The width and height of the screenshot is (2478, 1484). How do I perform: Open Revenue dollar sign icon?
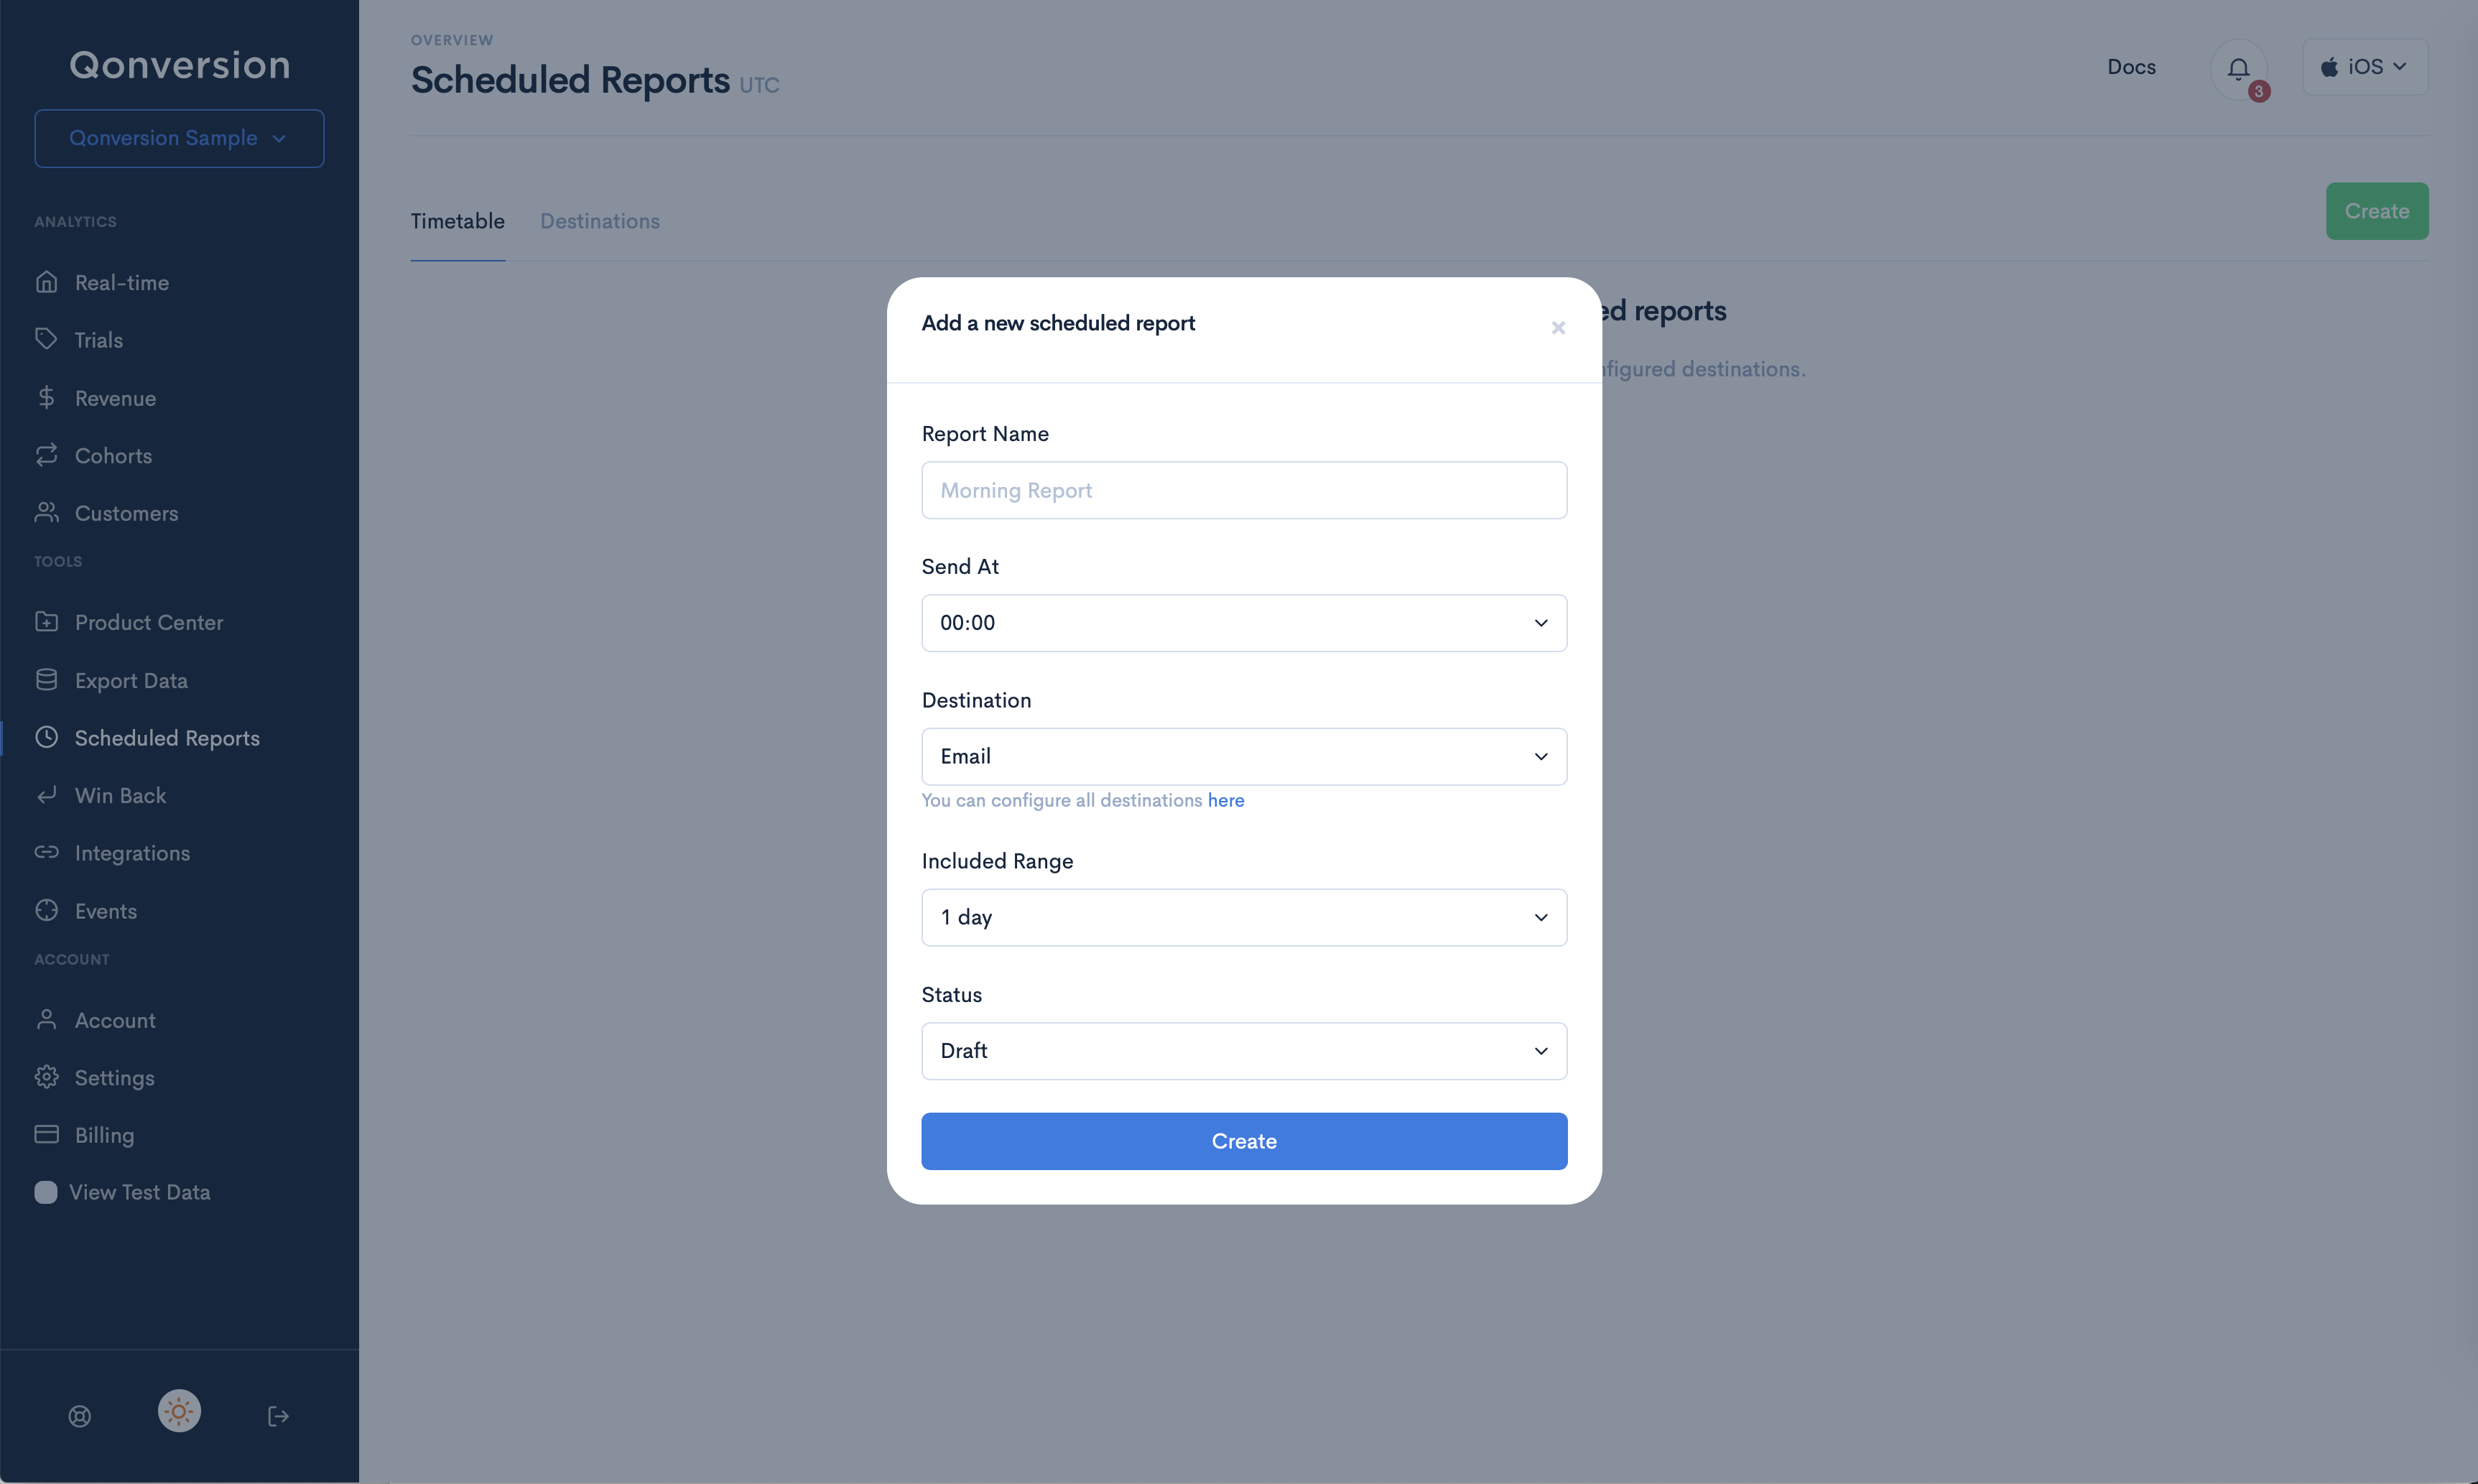pyautogui.click(x=46, y=397)
